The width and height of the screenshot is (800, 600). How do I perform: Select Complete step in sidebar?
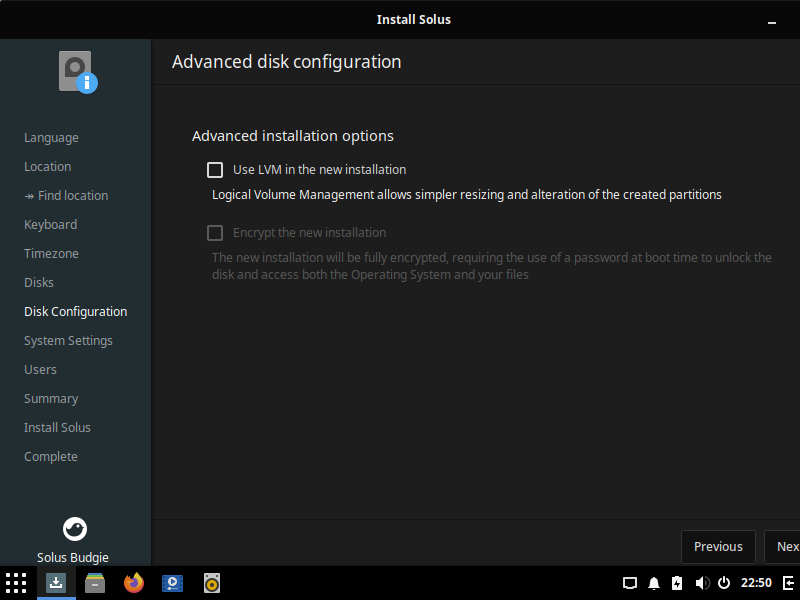[51, 457]
